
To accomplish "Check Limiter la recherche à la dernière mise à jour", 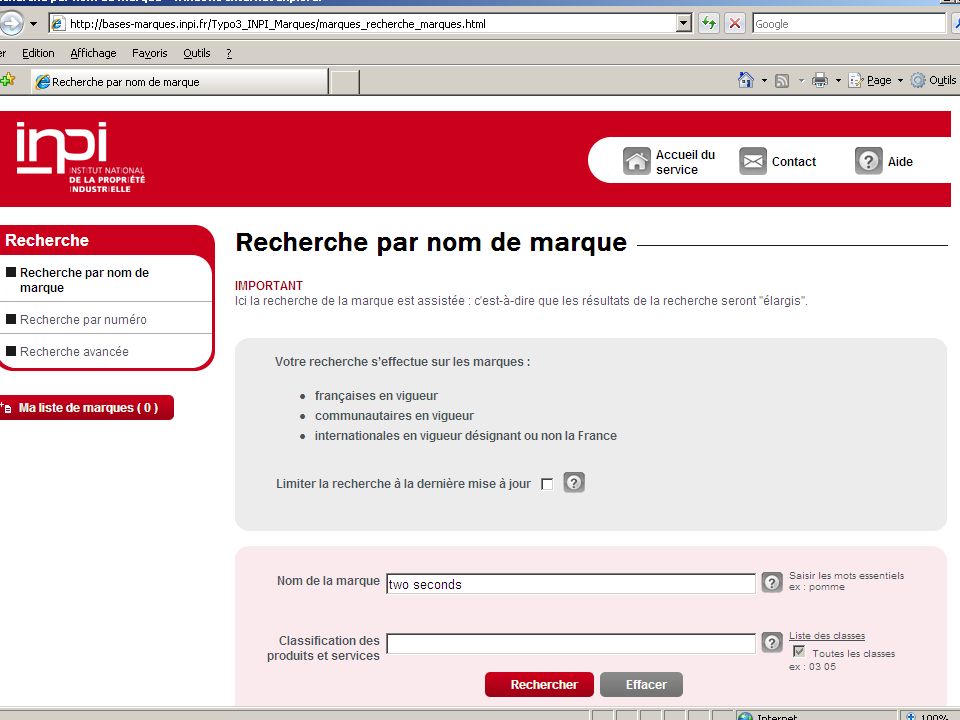I will pos(547,484).
